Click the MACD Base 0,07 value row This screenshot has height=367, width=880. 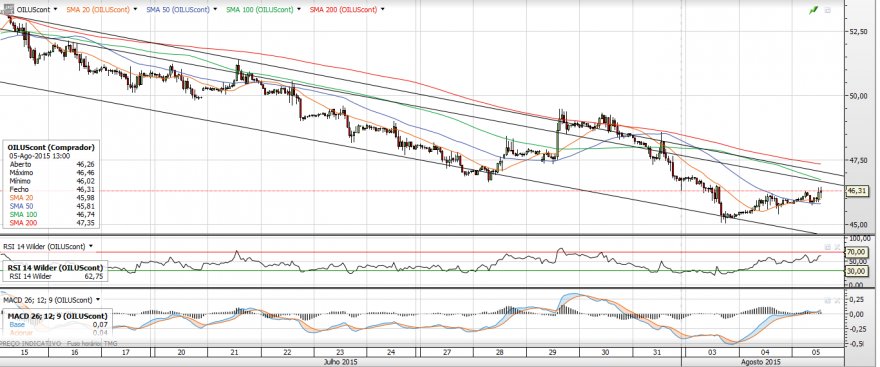click(59, 324)
